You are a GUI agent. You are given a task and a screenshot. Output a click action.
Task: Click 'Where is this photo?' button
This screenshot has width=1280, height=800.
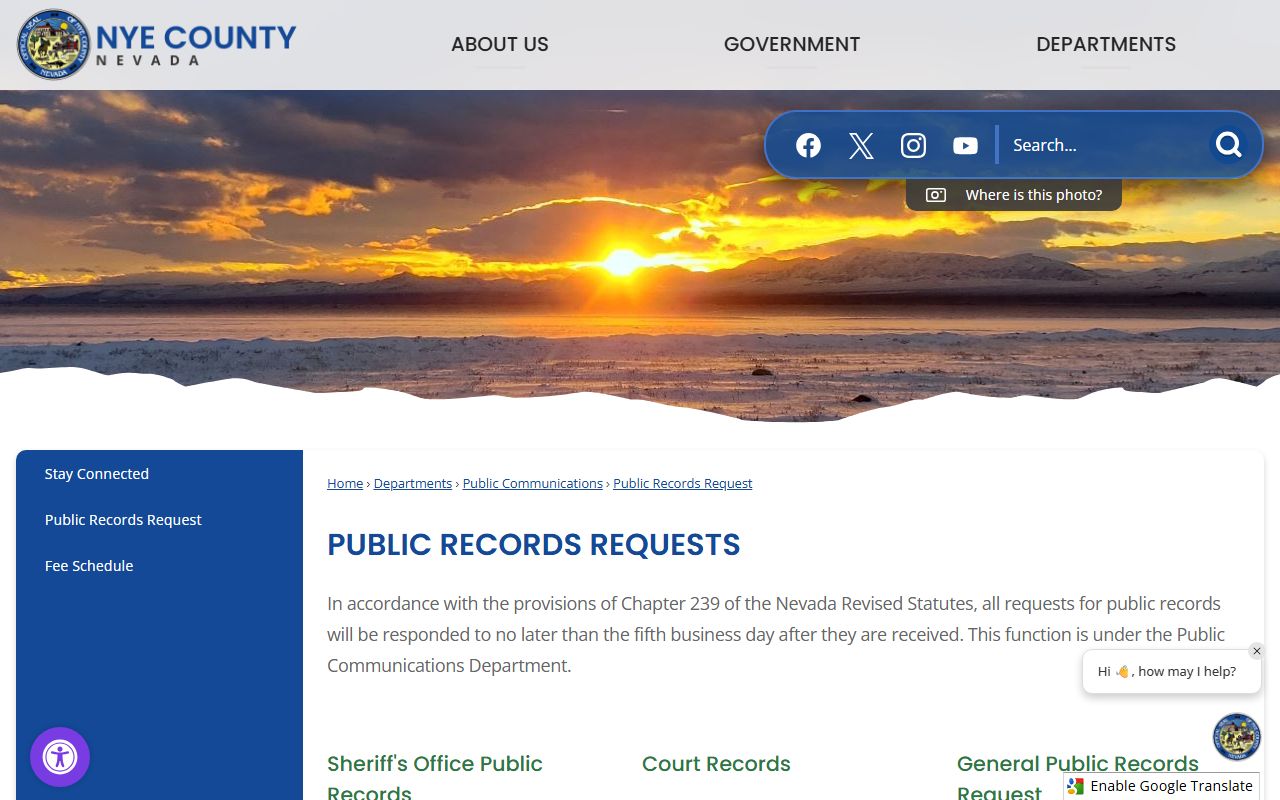(x=1014, y=195)
